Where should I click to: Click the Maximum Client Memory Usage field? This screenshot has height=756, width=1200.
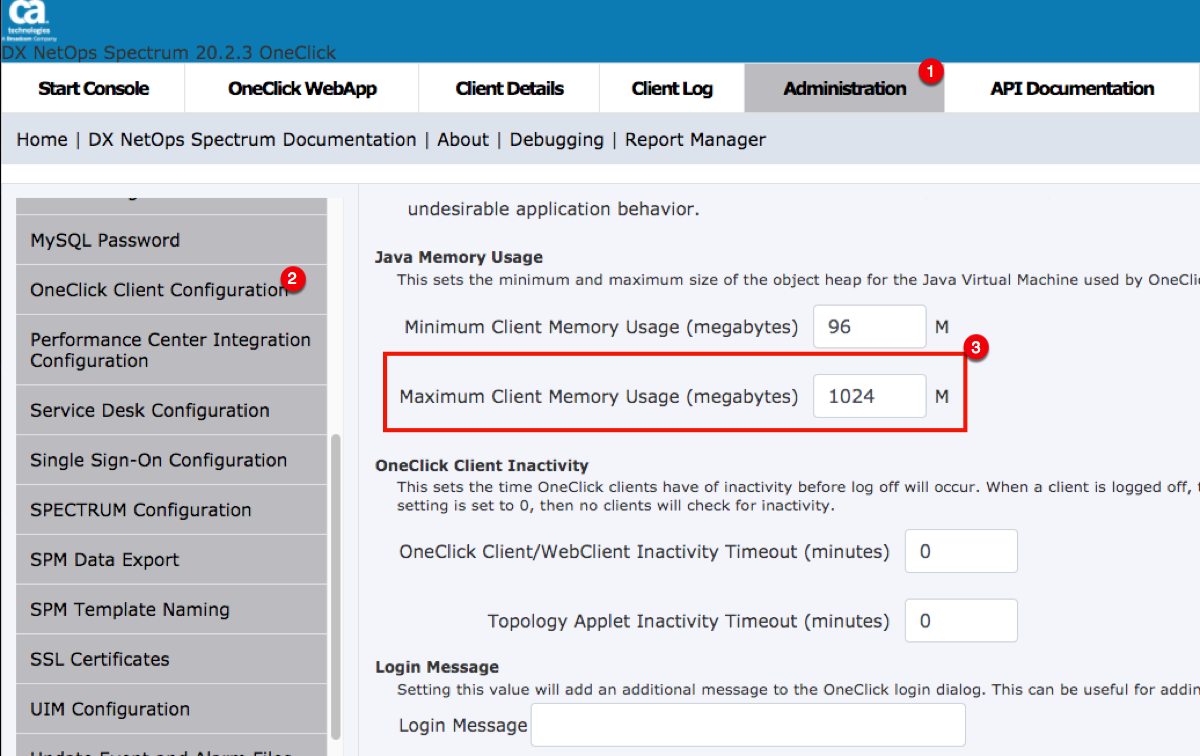[x=869, y=397]
